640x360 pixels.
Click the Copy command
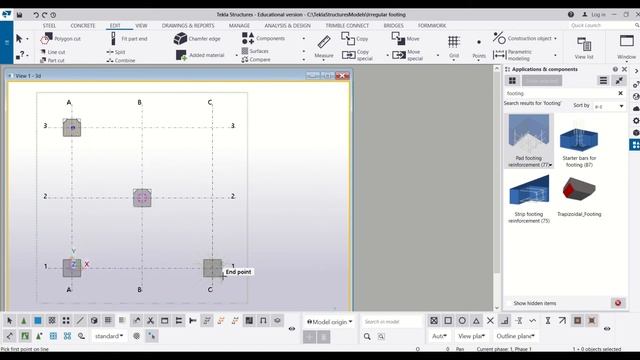(355, 39)
